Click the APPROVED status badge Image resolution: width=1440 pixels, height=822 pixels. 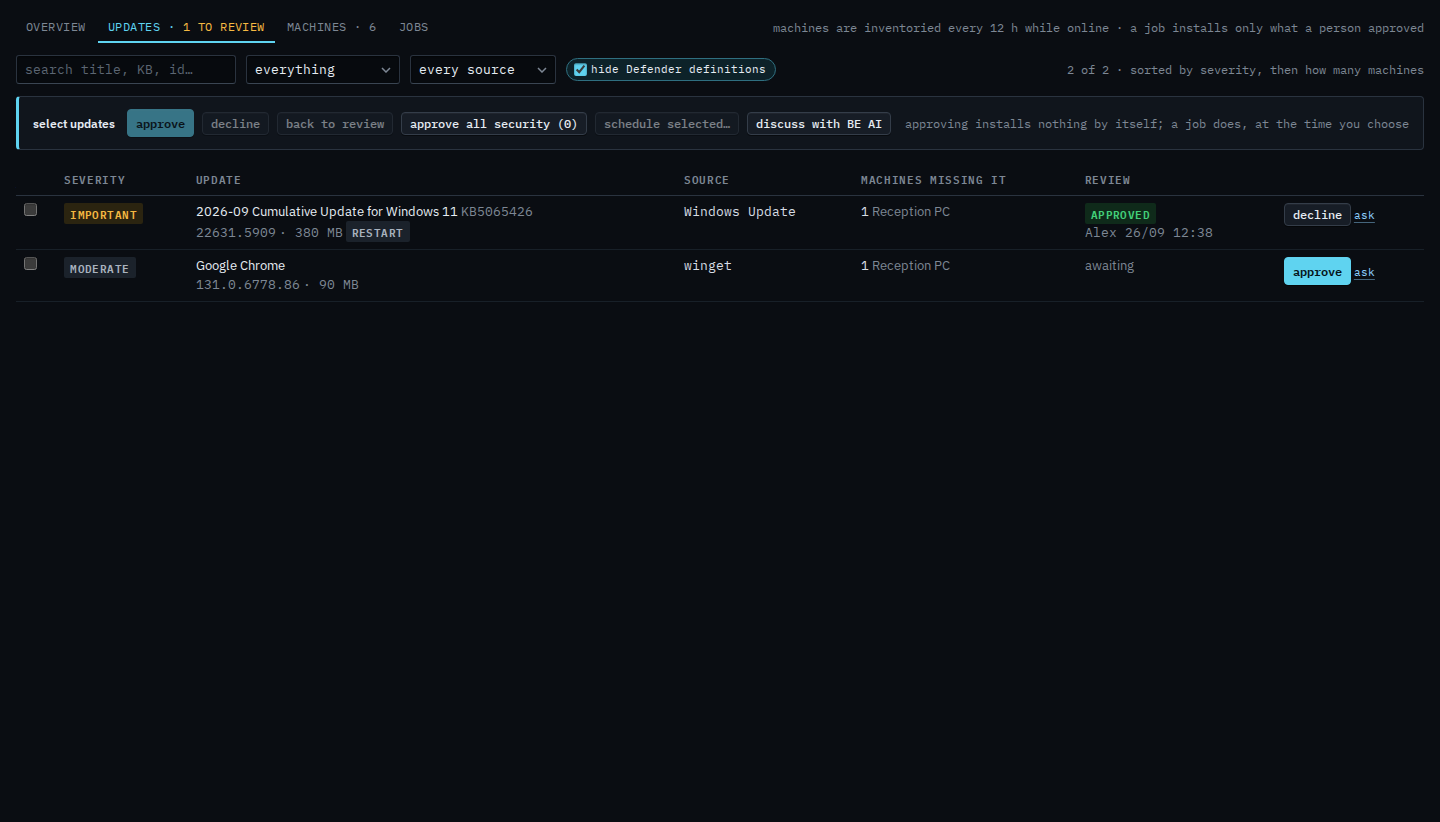point(1120,214)
